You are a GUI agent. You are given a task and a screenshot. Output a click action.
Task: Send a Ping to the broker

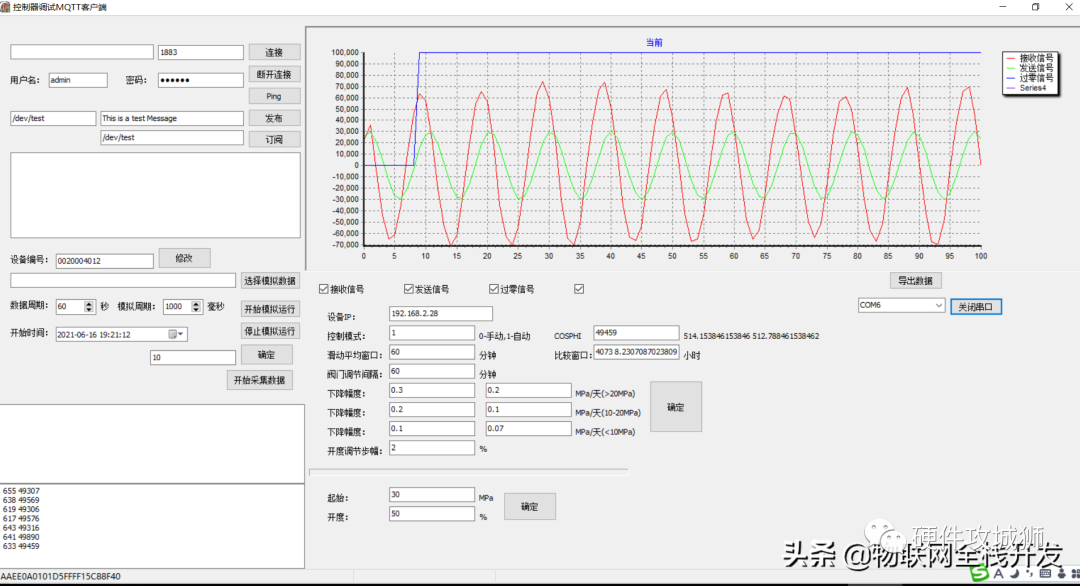[x=274, y=96]
